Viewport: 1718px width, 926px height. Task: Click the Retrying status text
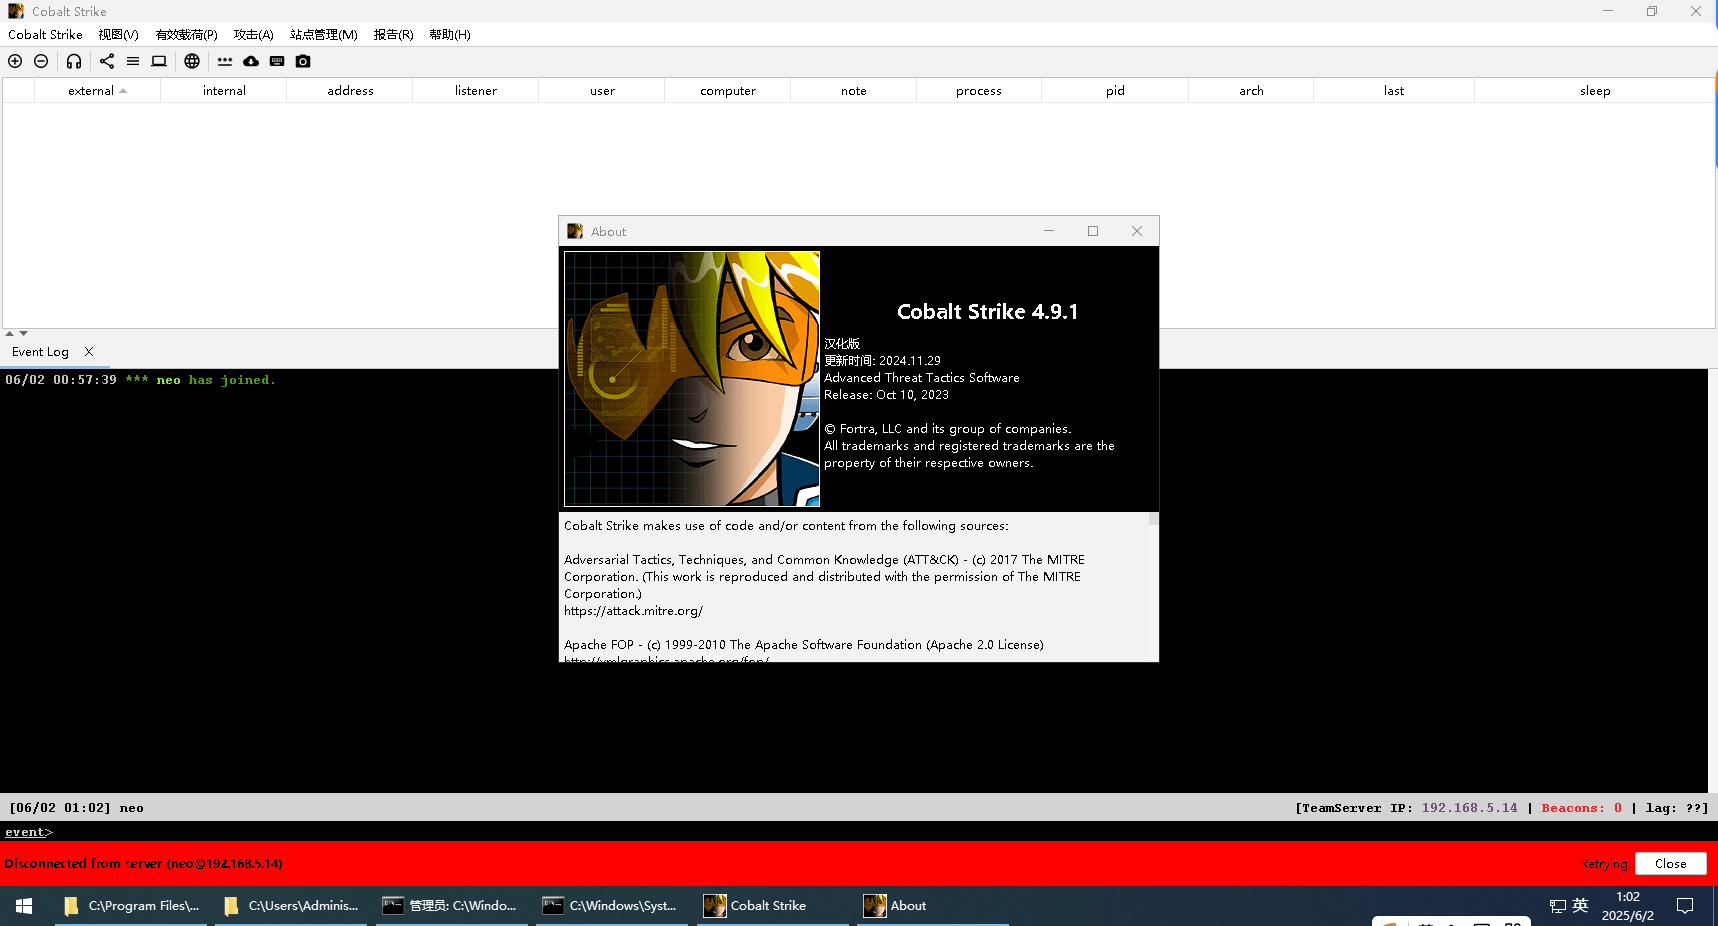click(1604, 864)
